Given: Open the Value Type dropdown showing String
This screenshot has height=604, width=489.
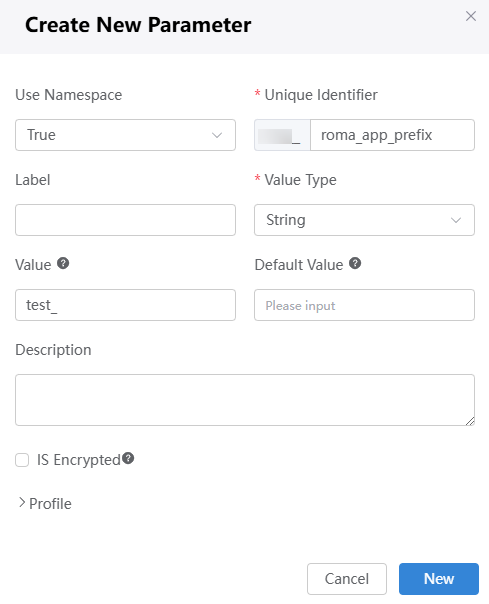Looking at the screenshot, I should click(364, 220).
